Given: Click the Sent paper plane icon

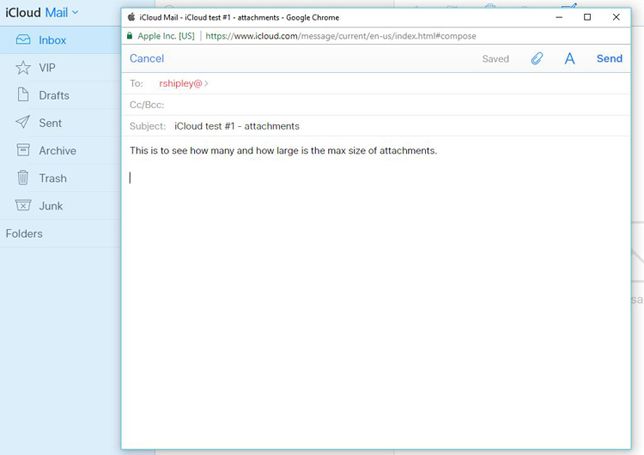Looking at the screenshot, I should click(x=23, y=122).
